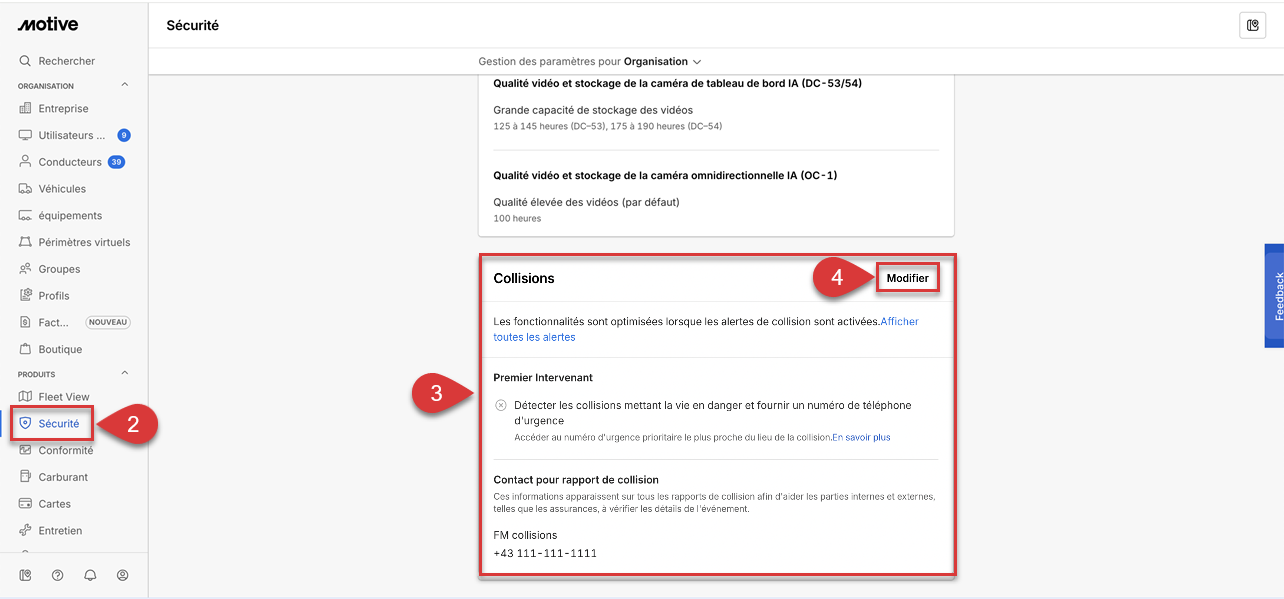Image resolution: width=1284 pixels, height=599 pixels.
Task: Open notifications bell in bottom sidebar
Action: (90, 575)
